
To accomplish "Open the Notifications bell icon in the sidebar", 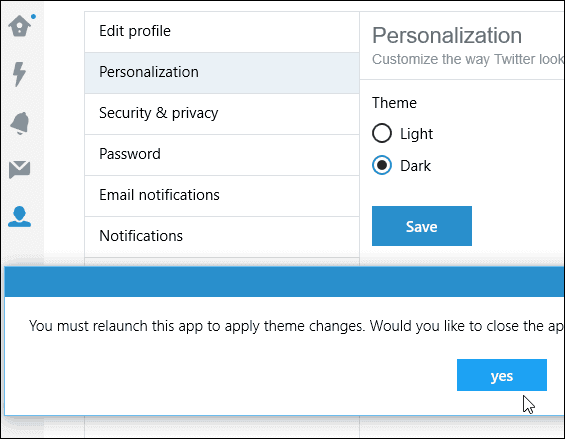I will tap(20, 123).
